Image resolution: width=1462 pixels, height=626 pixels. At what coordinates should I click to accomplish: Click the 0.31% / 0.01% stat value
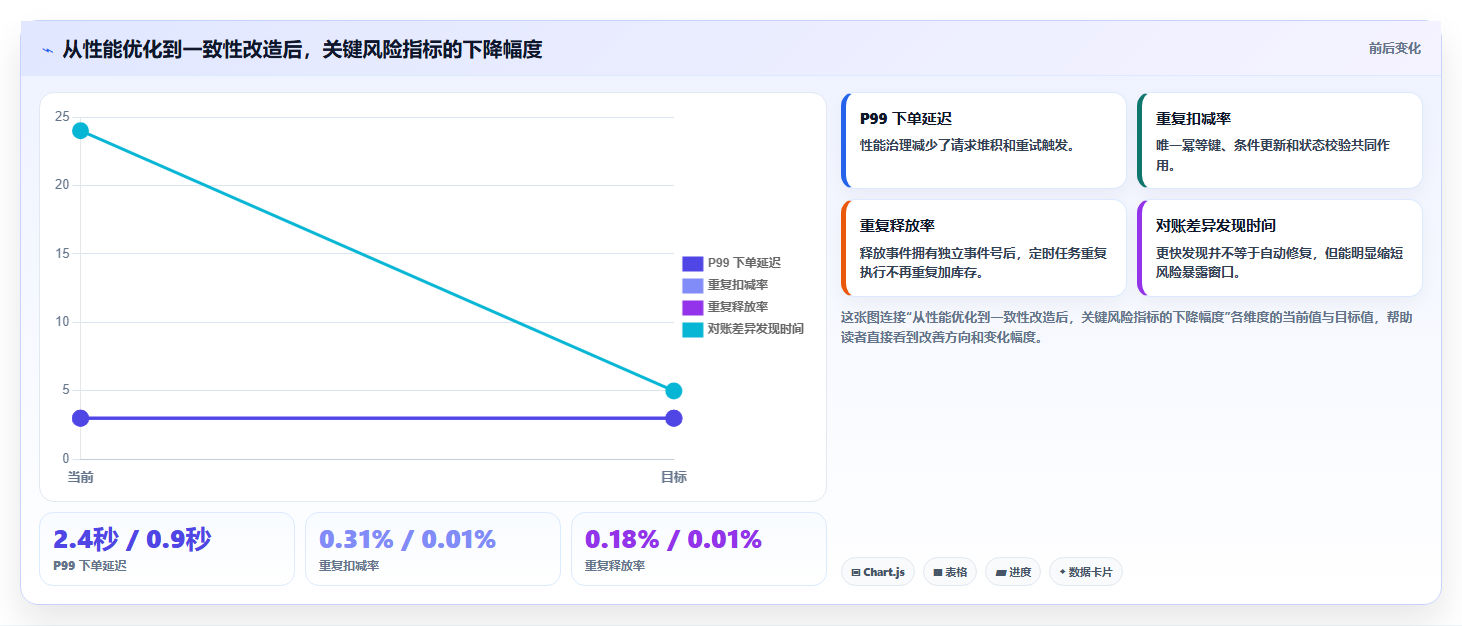407,540
